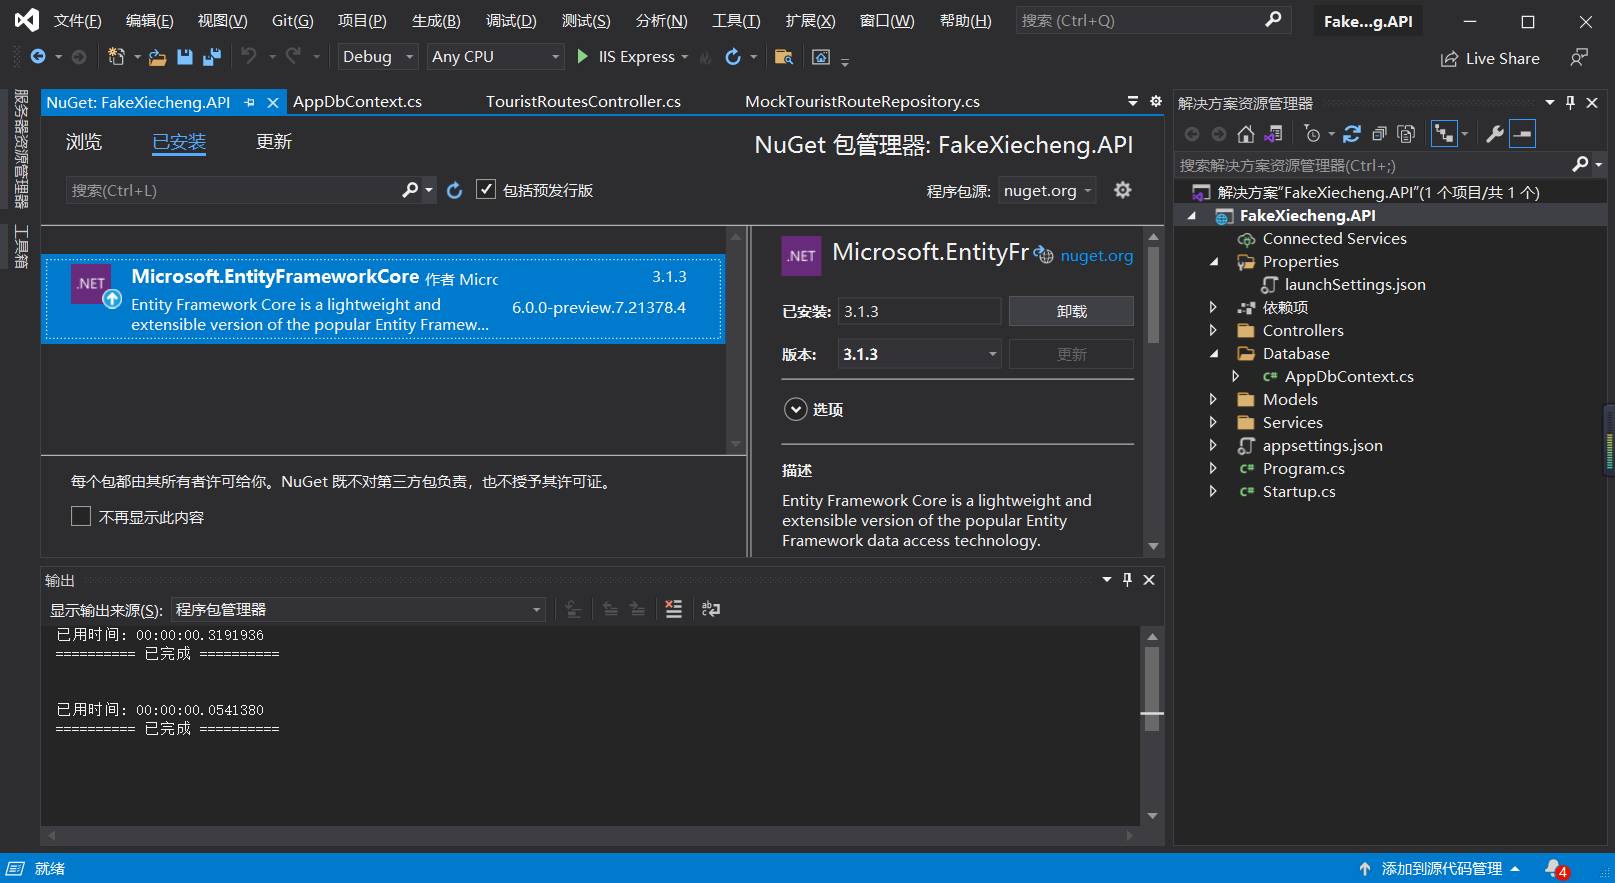Click the Output panel vertical scrollbar thumb
This screenshot has height=883, width=1615.
click(x=1152, y=688)
